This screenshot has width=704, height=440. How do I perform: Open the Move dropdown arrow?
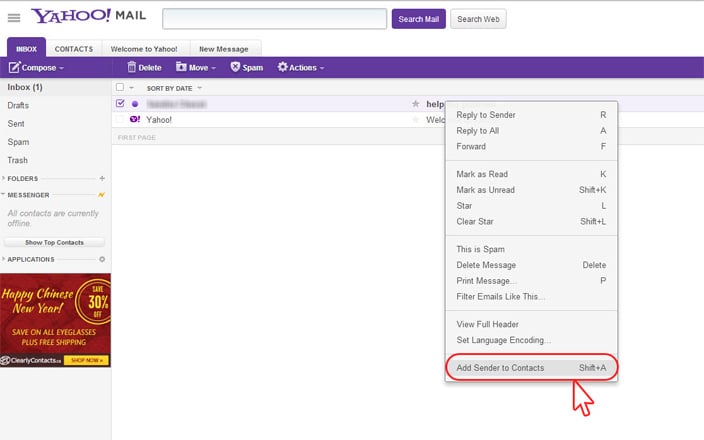(x=214, y=68)
